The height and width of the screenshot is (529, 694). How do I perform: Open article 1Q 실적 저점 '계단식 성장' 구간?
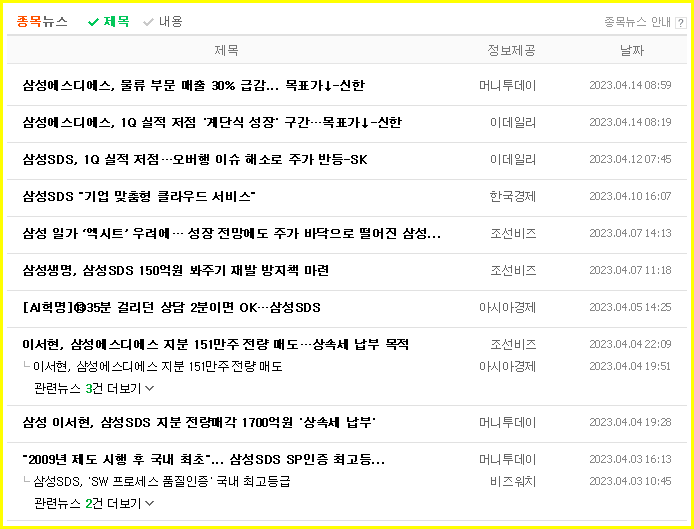point(212,122)
